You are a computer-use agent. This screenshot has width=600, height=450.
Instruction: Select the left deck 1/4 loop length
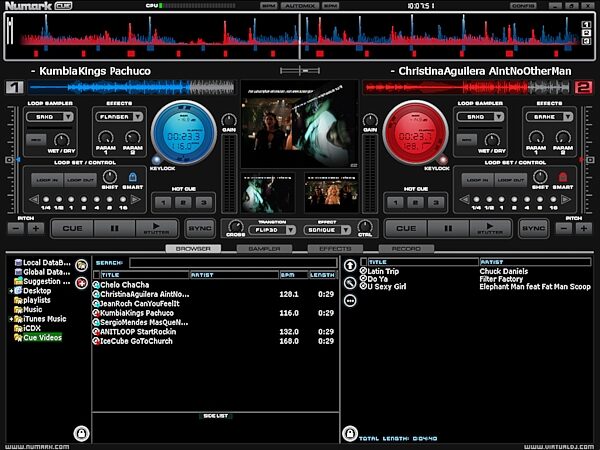(46, 199)
